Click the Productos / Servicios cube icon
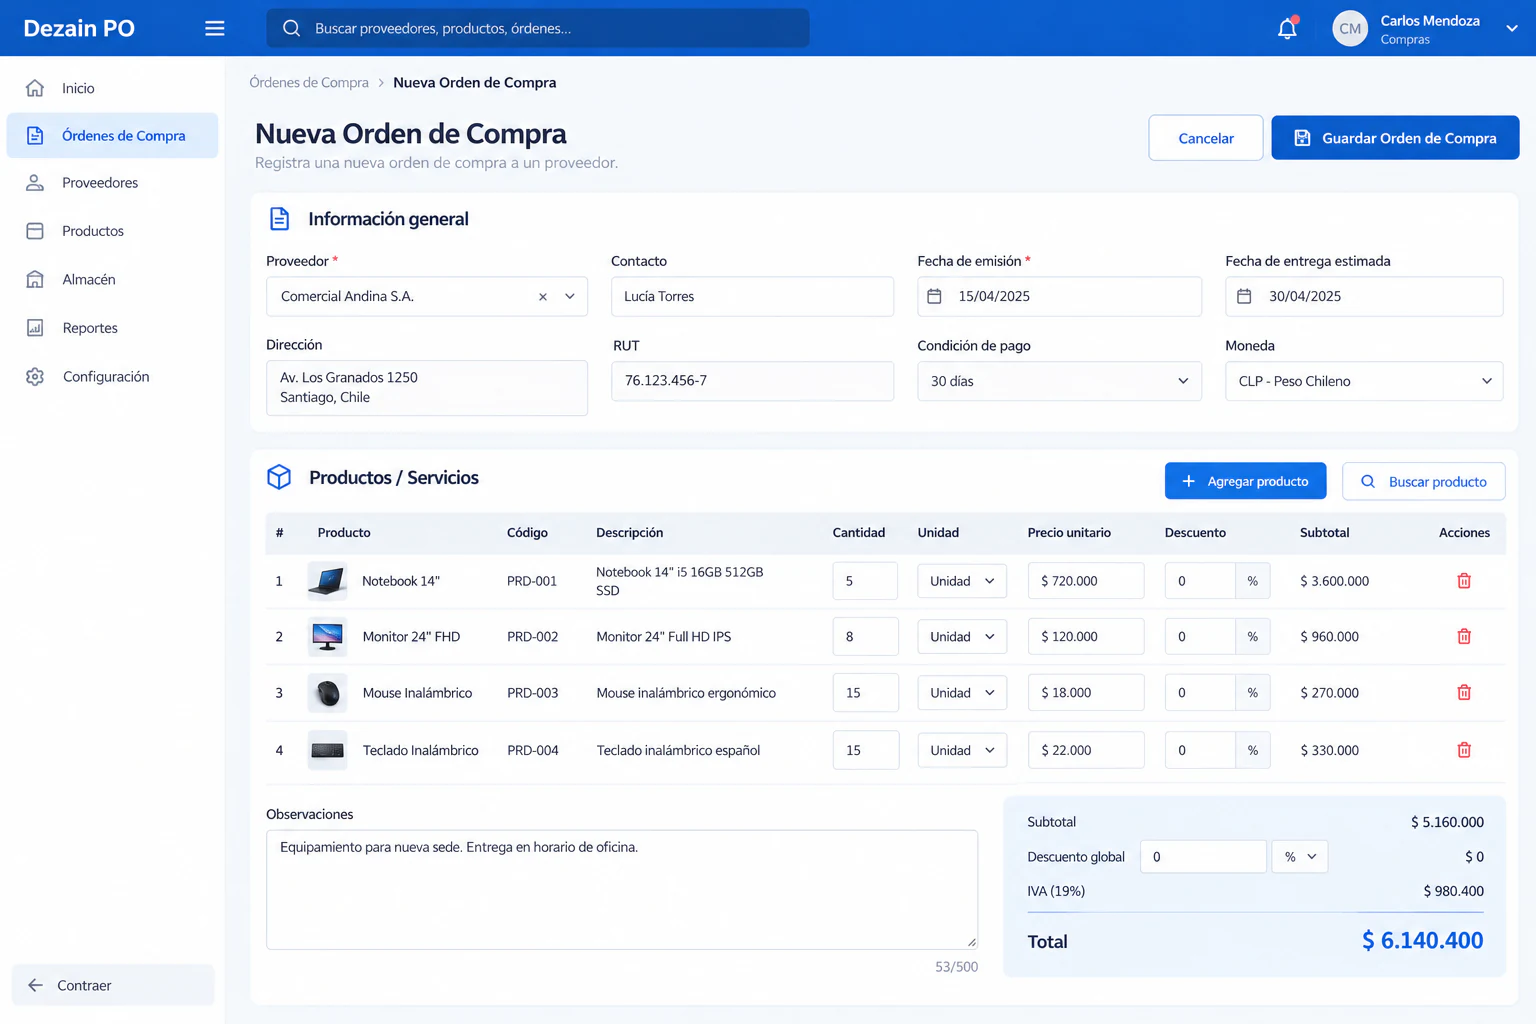Screen dimensions: 1536x1024 point(279,477)
